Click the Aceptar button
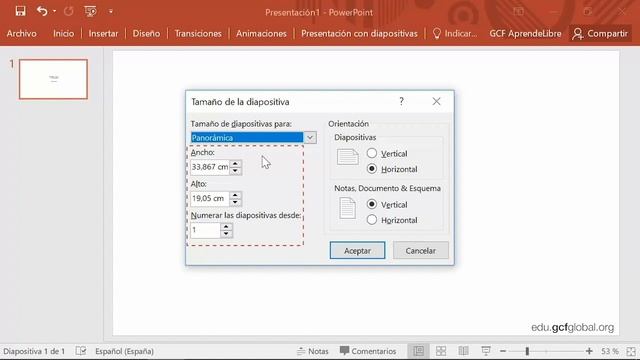Viewport: 640px width, 360px height. coord(357,251)
